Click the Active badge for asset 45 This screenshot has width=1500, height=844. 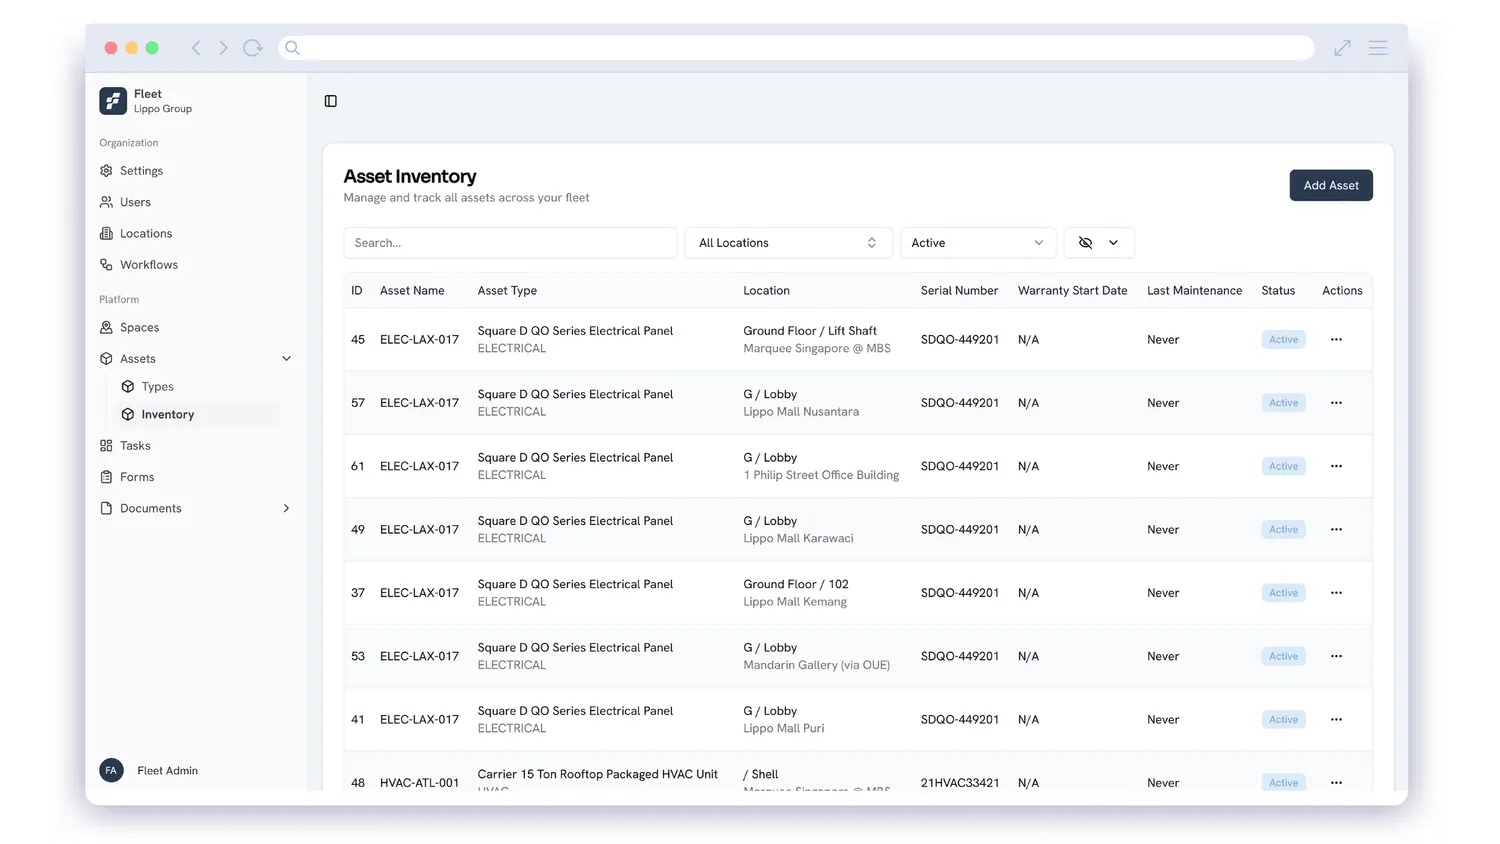point(1283,340)
